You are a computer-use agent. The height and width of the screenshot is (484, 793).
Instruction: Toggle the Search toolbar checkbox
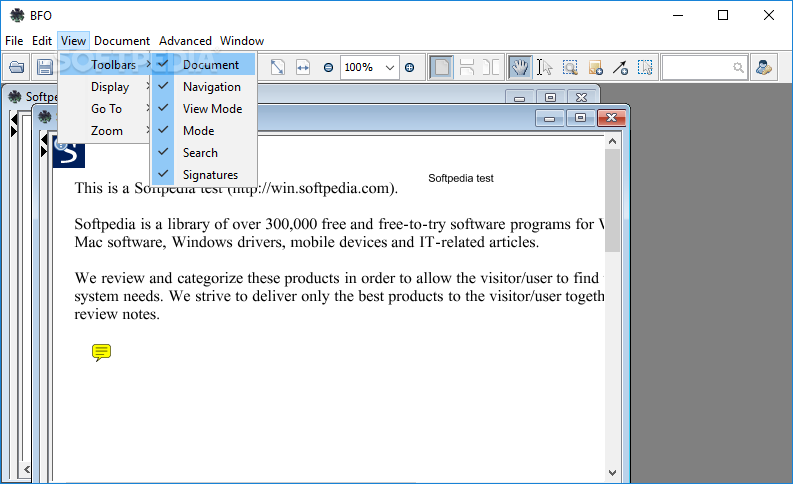204,153
